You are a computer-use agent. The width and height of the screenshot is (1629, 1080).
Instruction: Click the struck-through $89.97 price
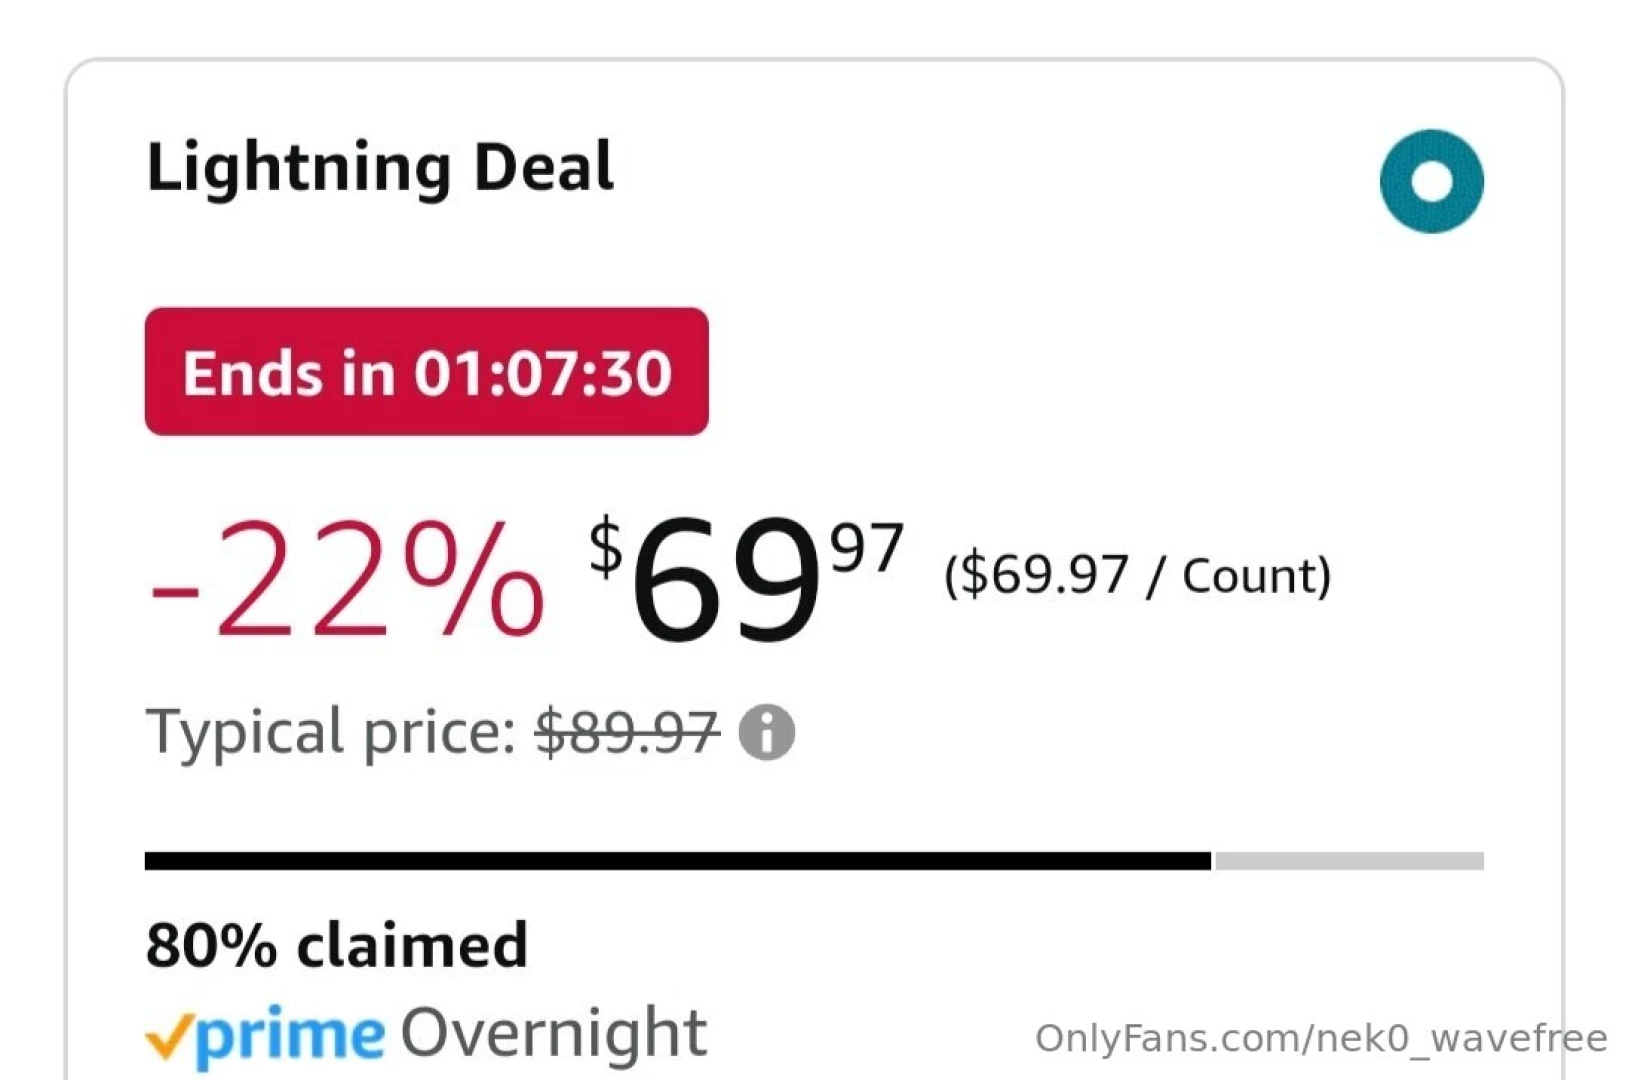[x=627, y=731]
